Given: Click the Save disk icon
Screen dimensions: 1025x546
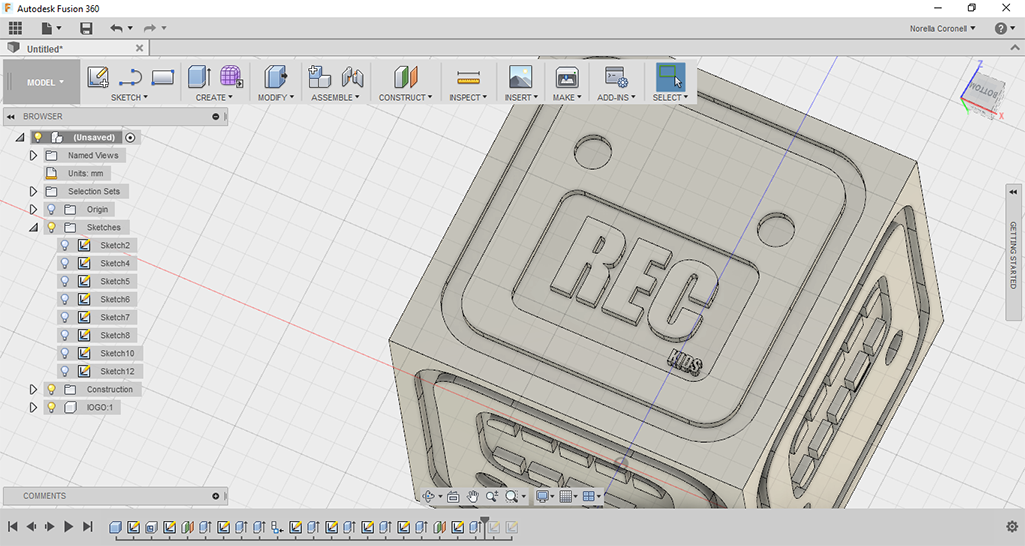Looking at the screenshot, I should [x=86, y=28].
